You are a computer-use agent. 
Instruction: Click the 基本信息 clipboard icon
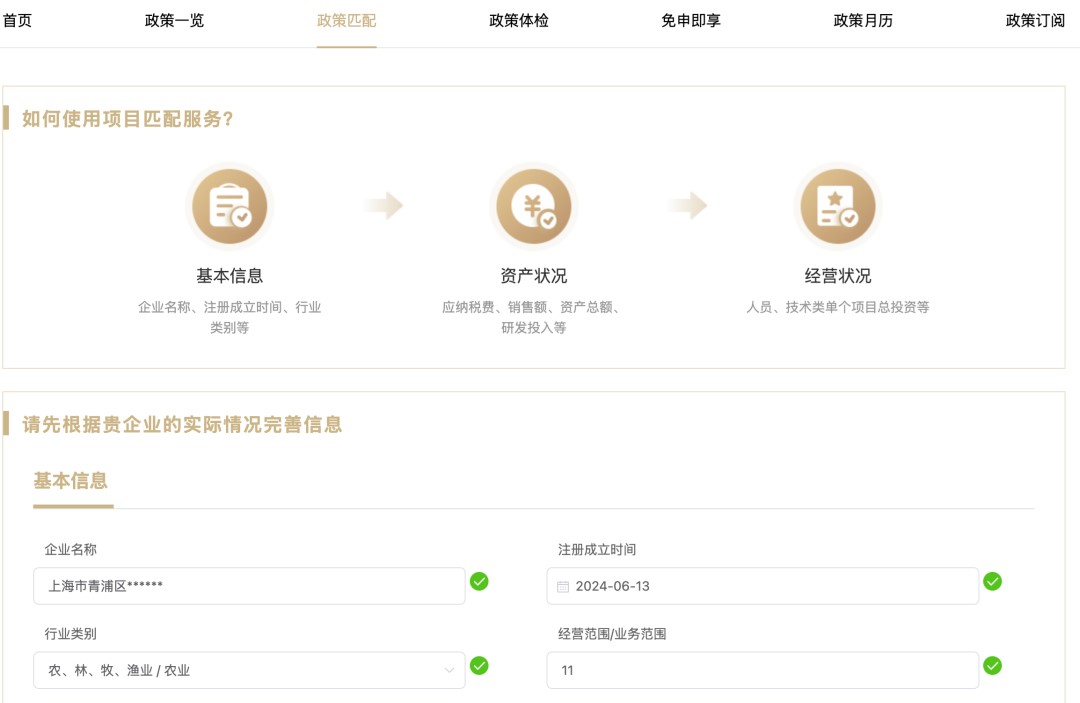230,205
